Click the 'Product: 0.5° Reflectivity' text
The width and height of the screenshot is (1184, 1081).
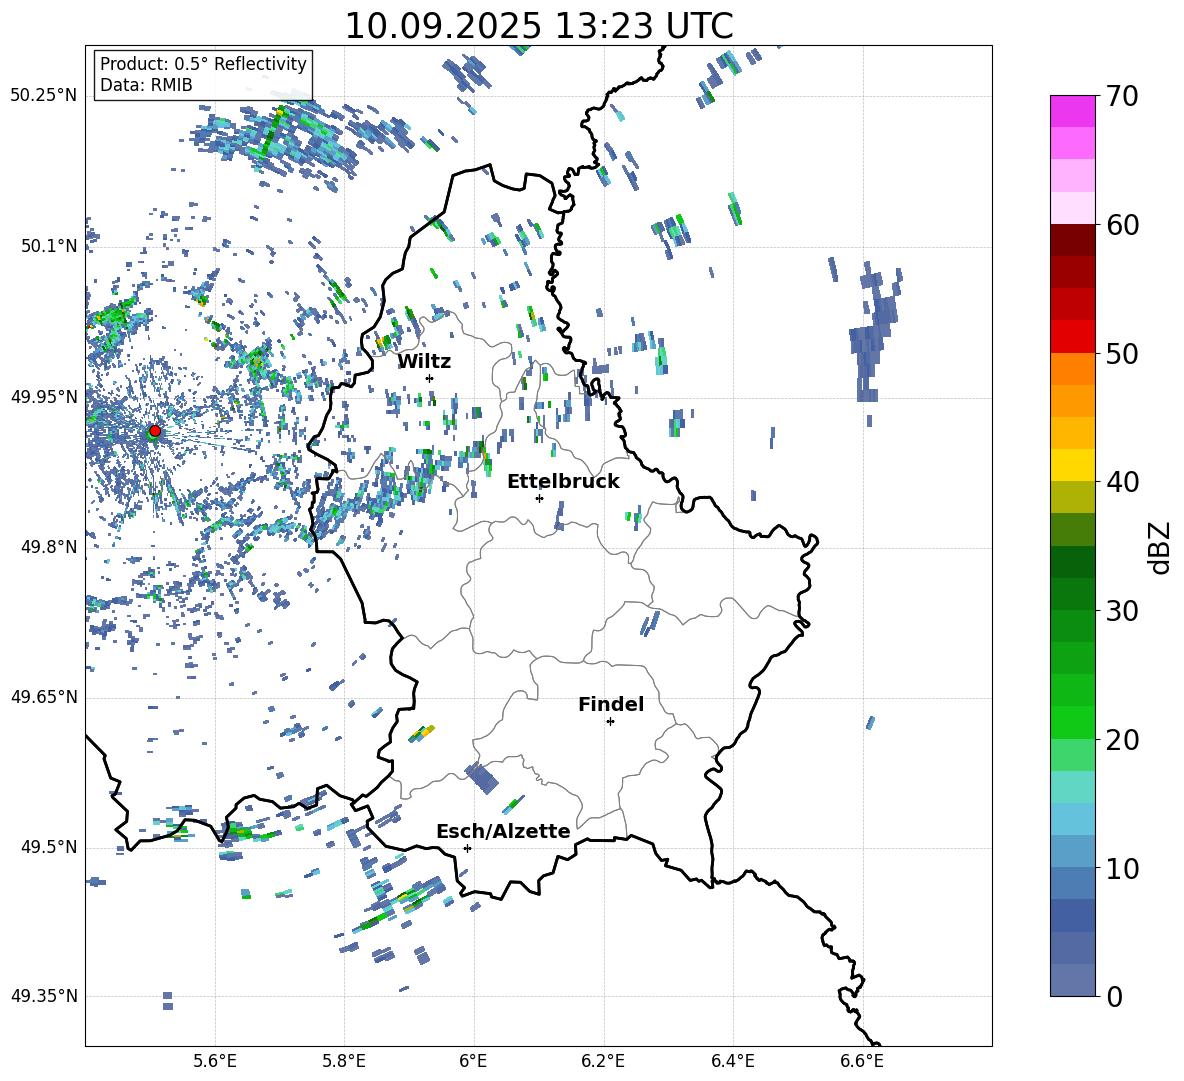point(203,64)
